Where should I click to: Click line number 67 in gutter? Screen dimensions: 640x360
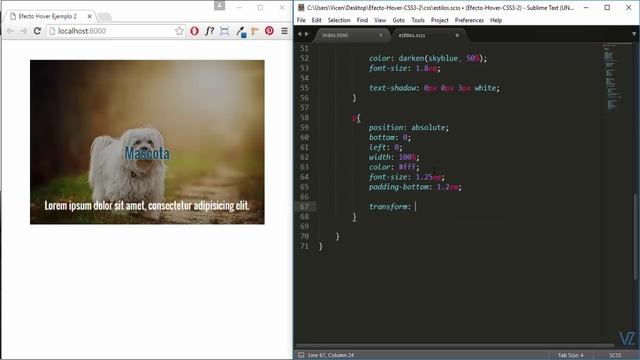tap(304, 207)
